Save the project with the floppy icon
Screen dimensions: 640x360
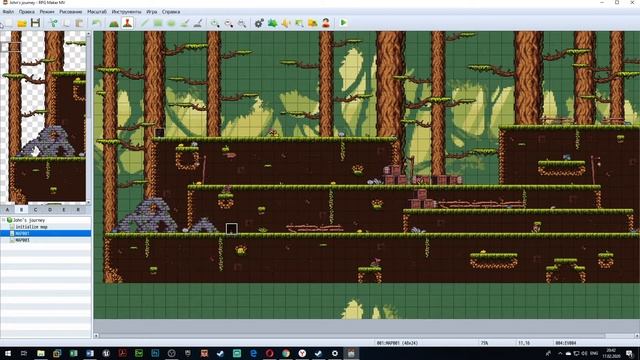point(36,23)
